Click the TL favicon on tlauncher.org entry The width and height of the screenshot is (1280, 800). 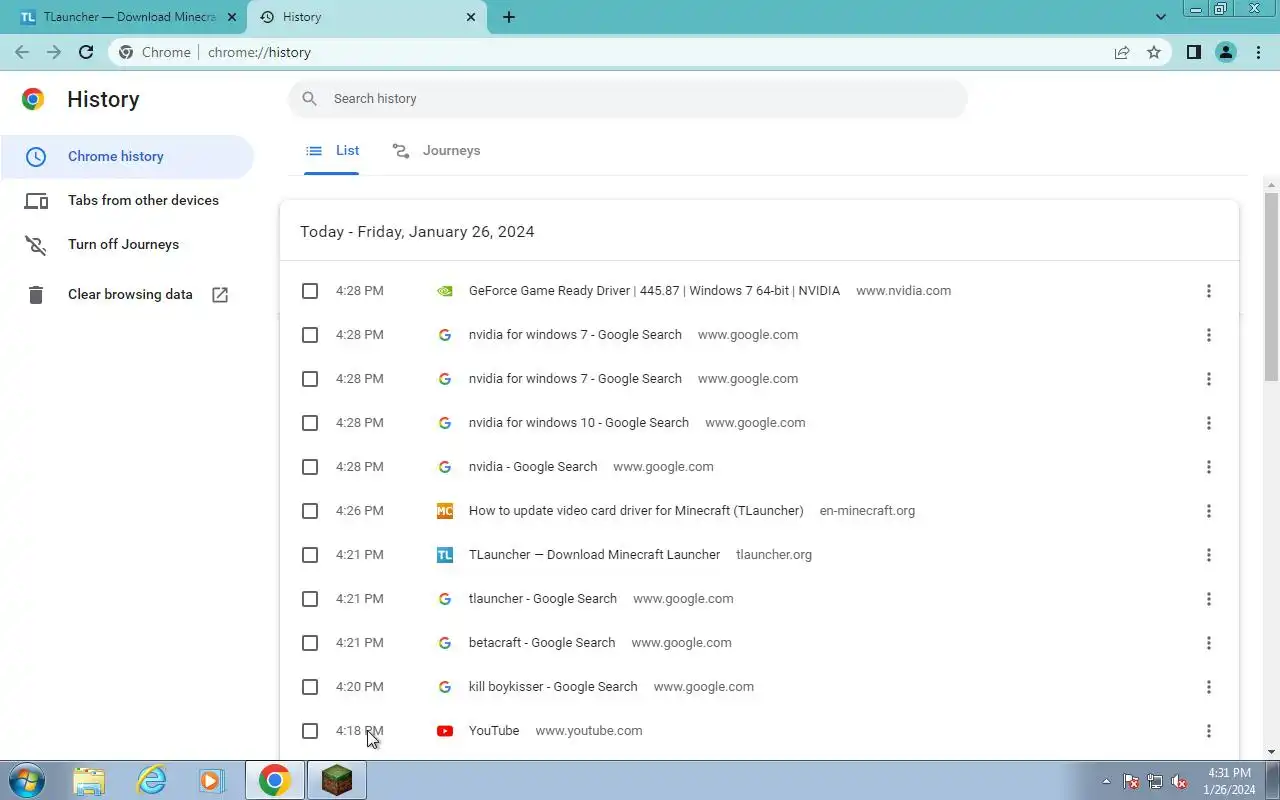pyautogui.click(x=445, y=555)
